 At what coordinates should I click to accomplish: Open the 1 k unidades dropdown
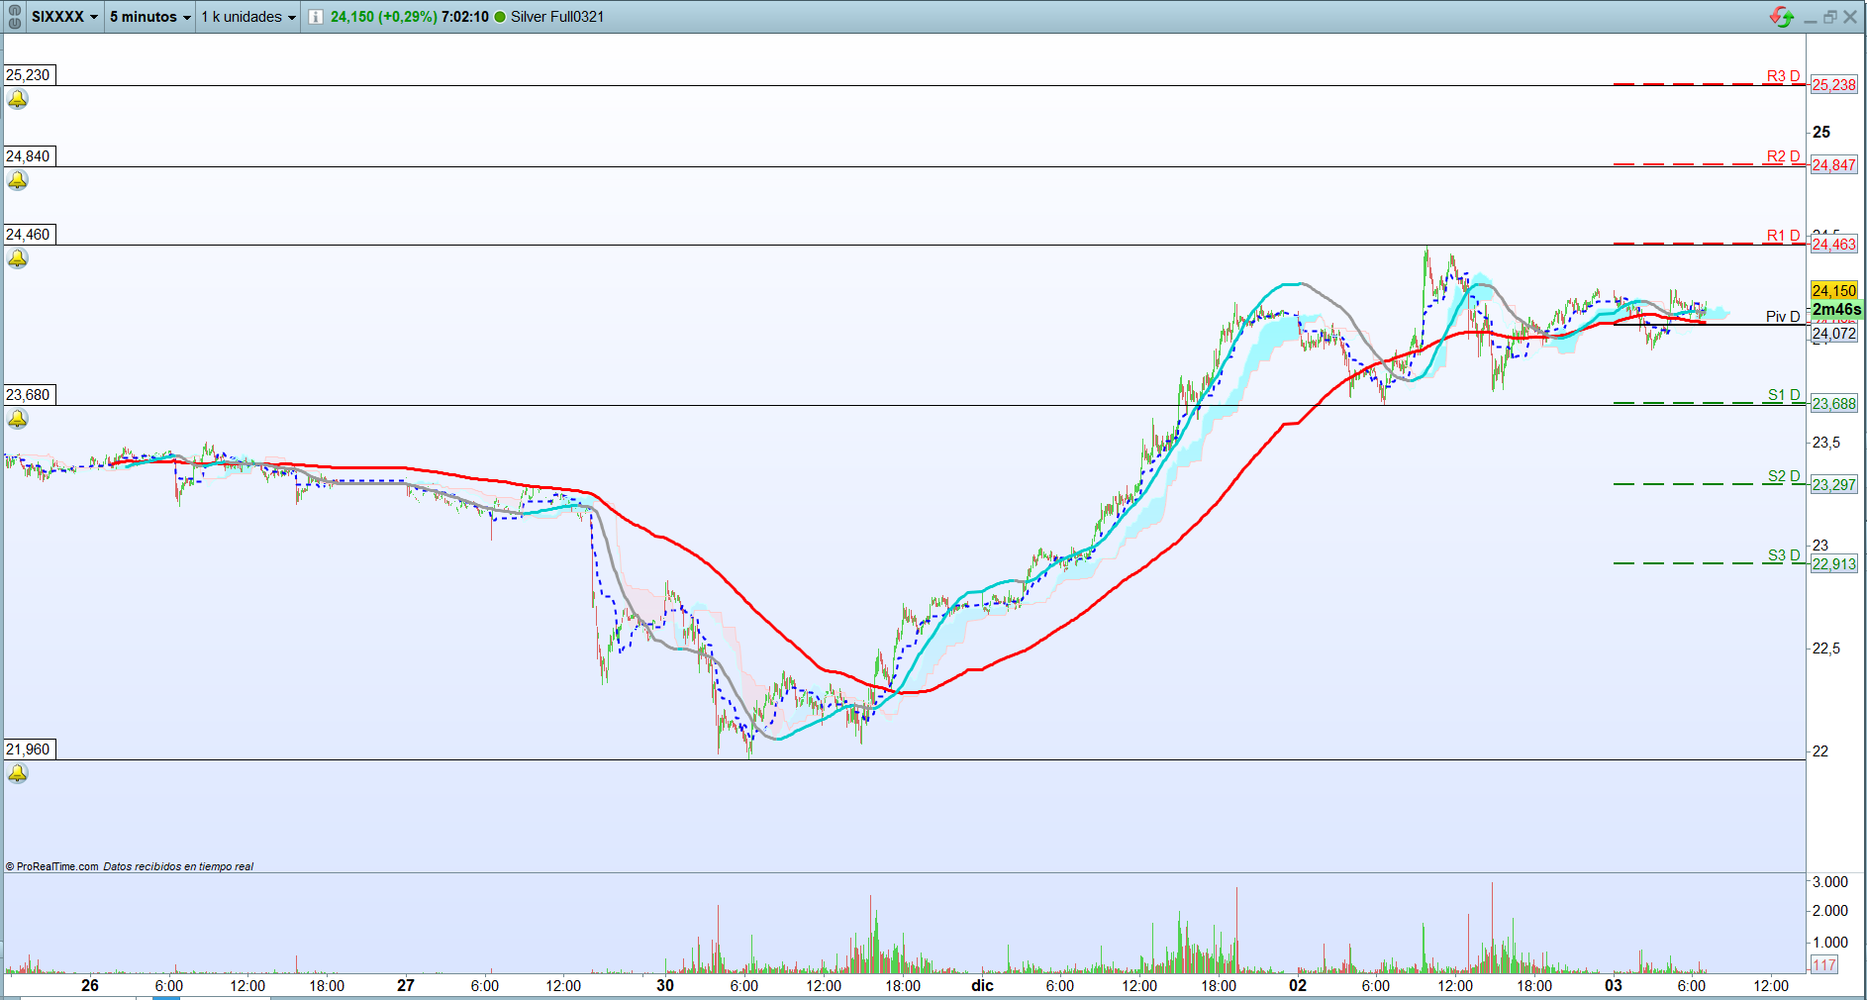[x=248, y=17]
